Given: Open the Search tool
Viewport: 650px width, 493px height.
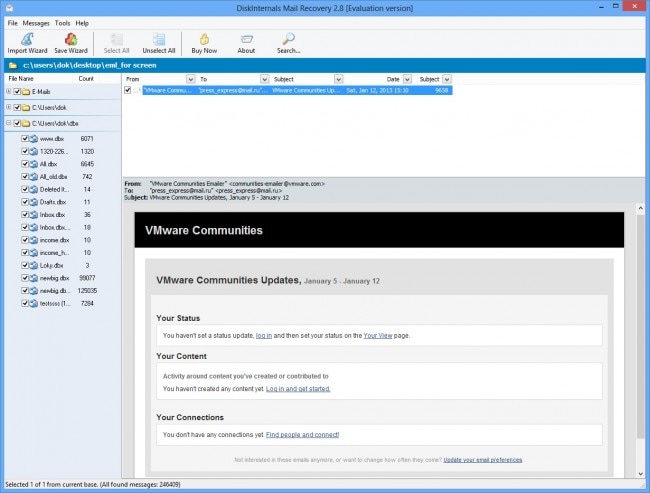Looking at the screenshot, I should [x=289, y=43].
